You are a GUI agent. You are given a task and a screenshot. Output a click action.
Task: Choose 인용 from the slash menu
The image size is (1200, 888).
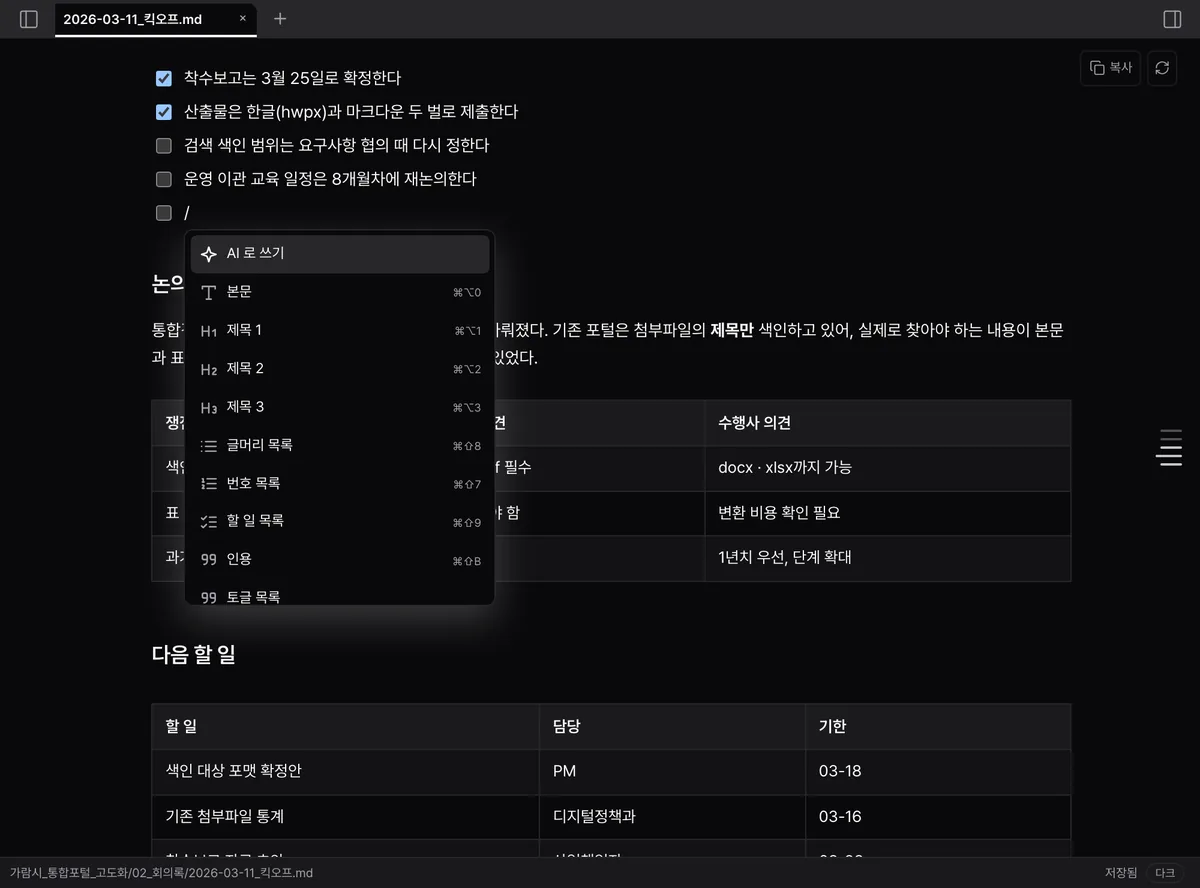[x=340, y=560]
